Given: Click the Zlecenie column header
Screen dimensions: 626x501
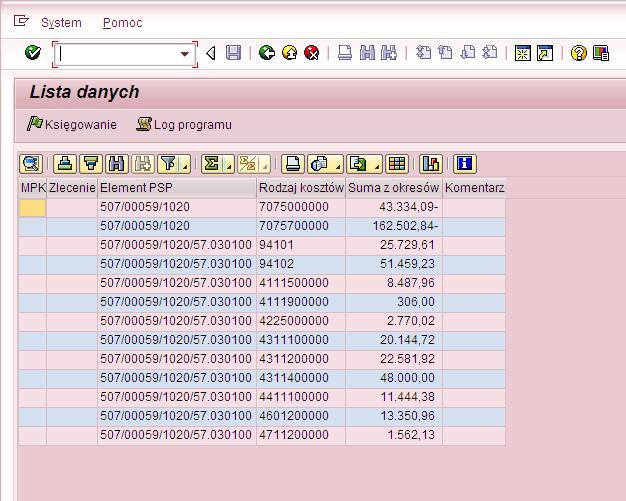Looking at the screenshot, I should pos(72,188).
